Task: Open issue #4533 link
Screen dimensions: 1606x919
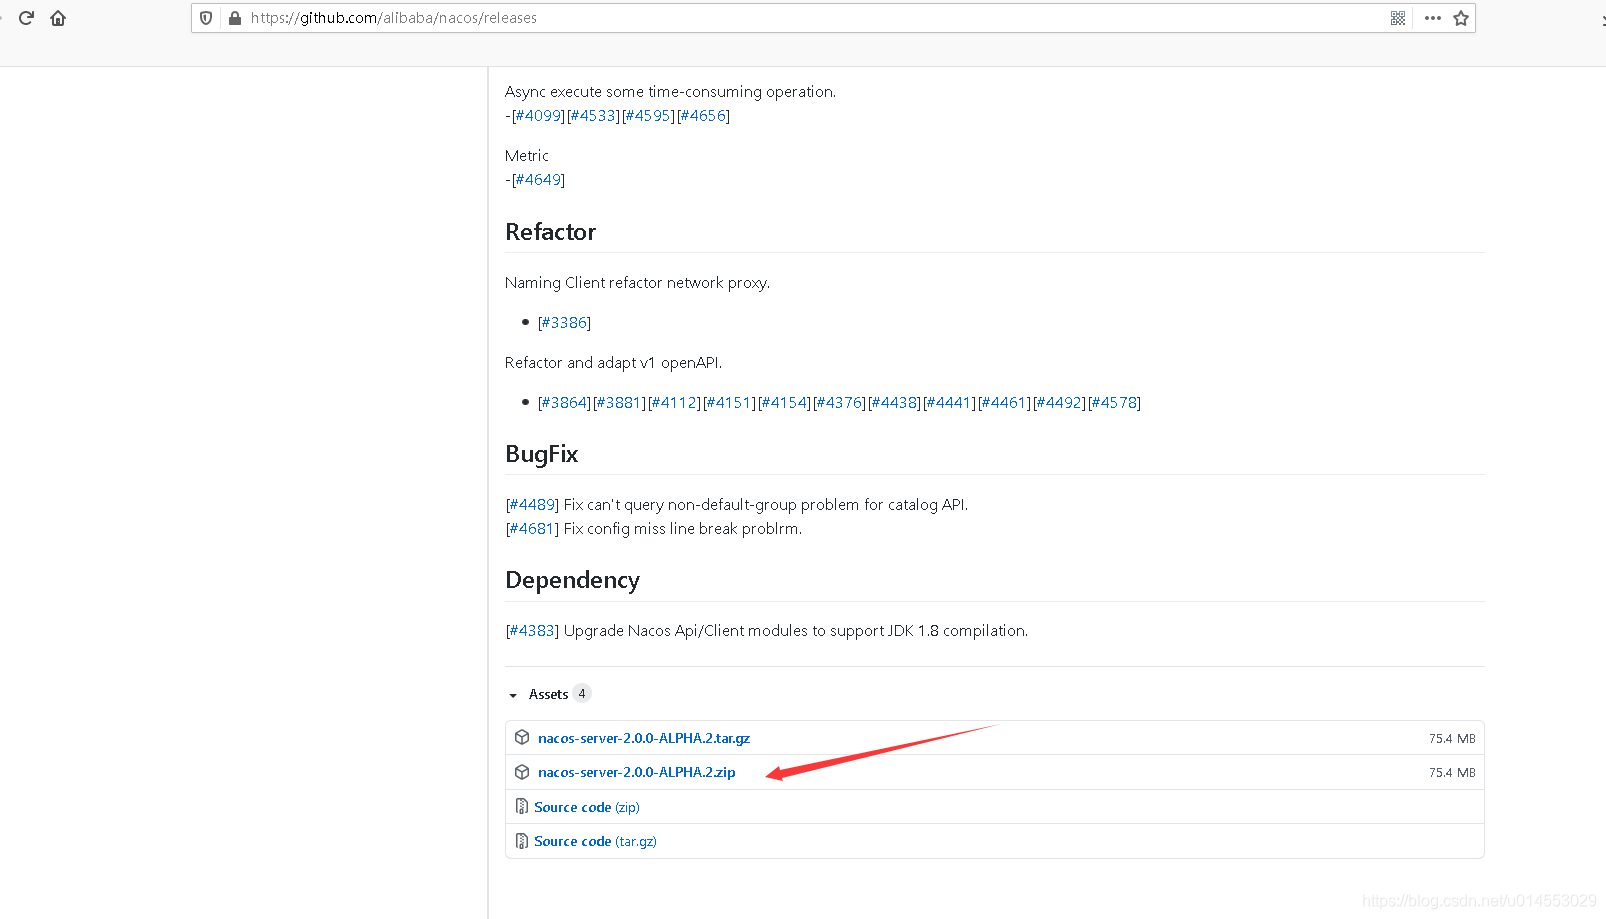Action: [x=593, y=116]
